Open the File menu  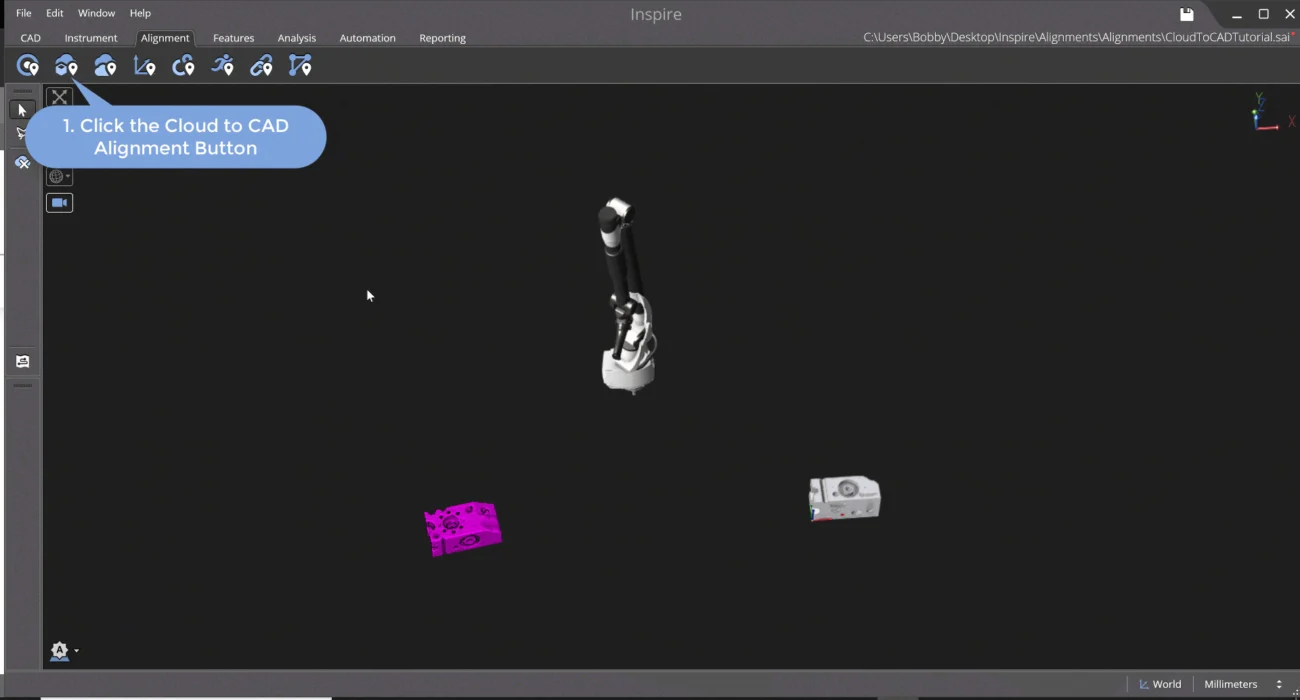(x=24, y=13)
